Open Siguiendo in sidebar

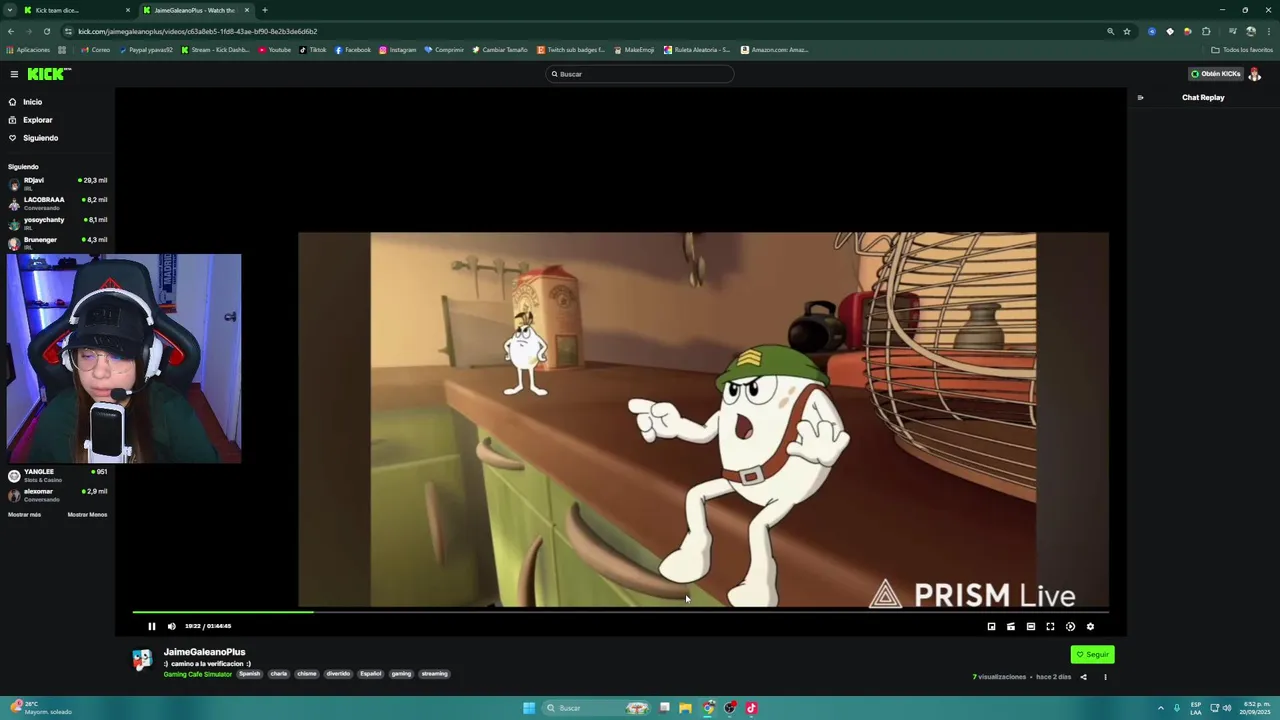[x=40, y=138]
